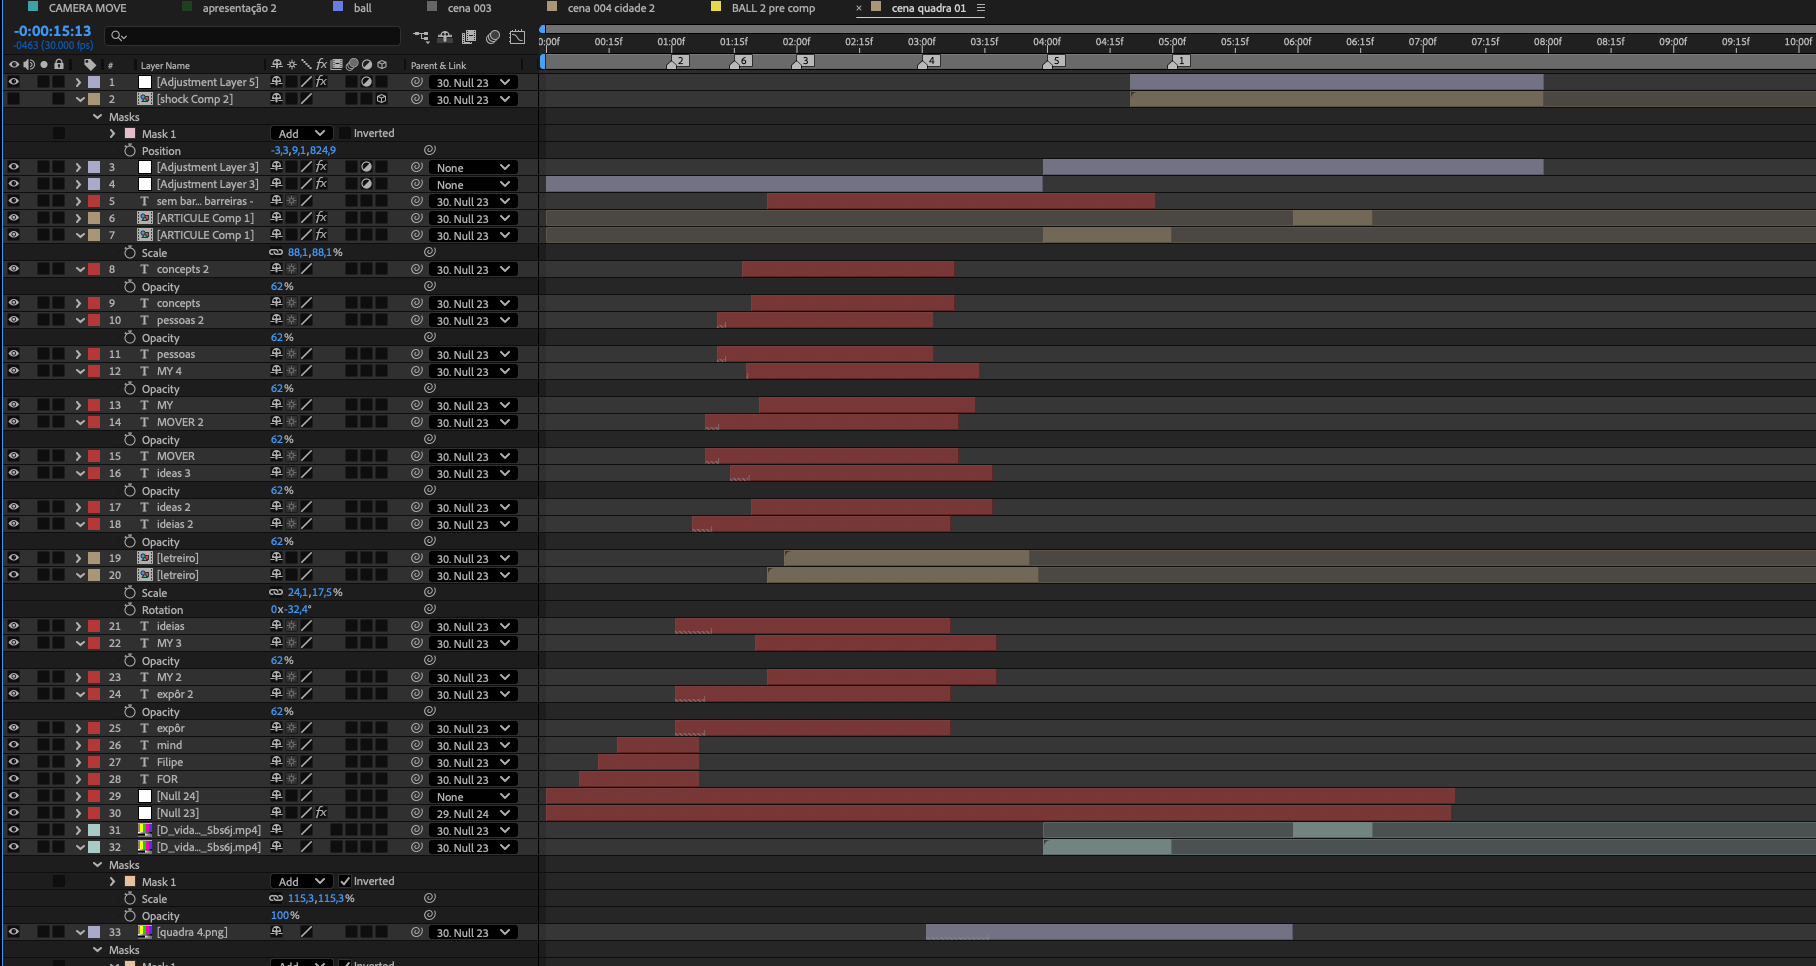Open the Graph Editor
Image resolution: width=1816 pixels, height=966 pixels.
pyautogui.click(x=517, y=37)
